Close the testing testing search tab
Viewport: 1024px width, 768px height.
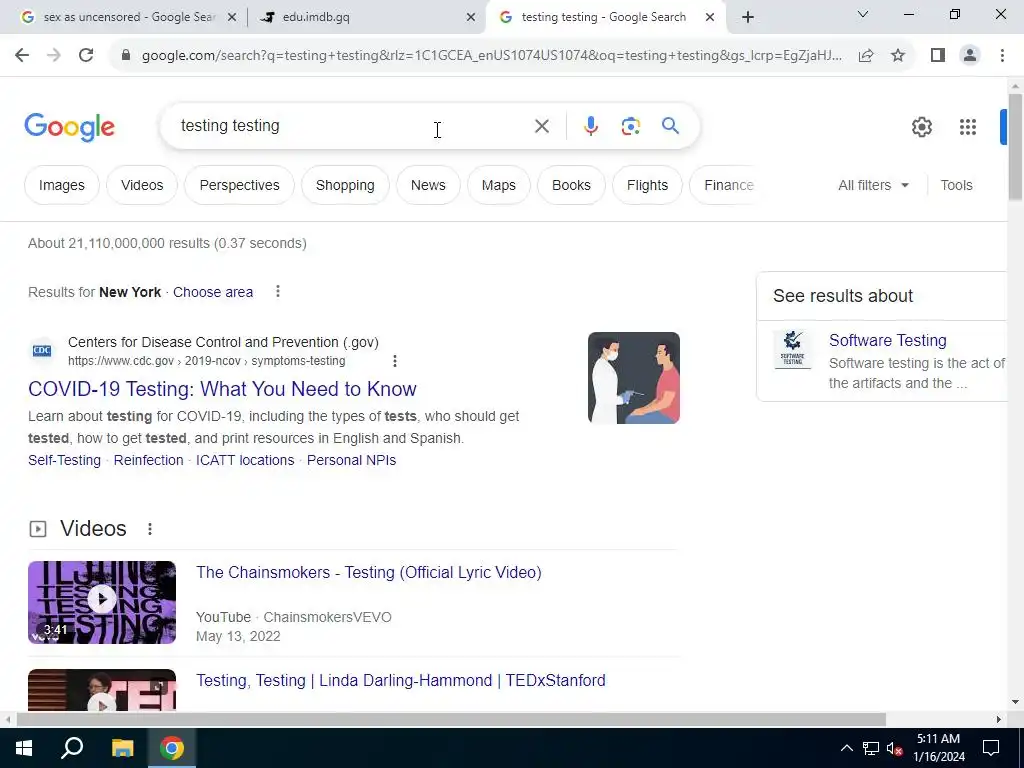pos(710,18)
